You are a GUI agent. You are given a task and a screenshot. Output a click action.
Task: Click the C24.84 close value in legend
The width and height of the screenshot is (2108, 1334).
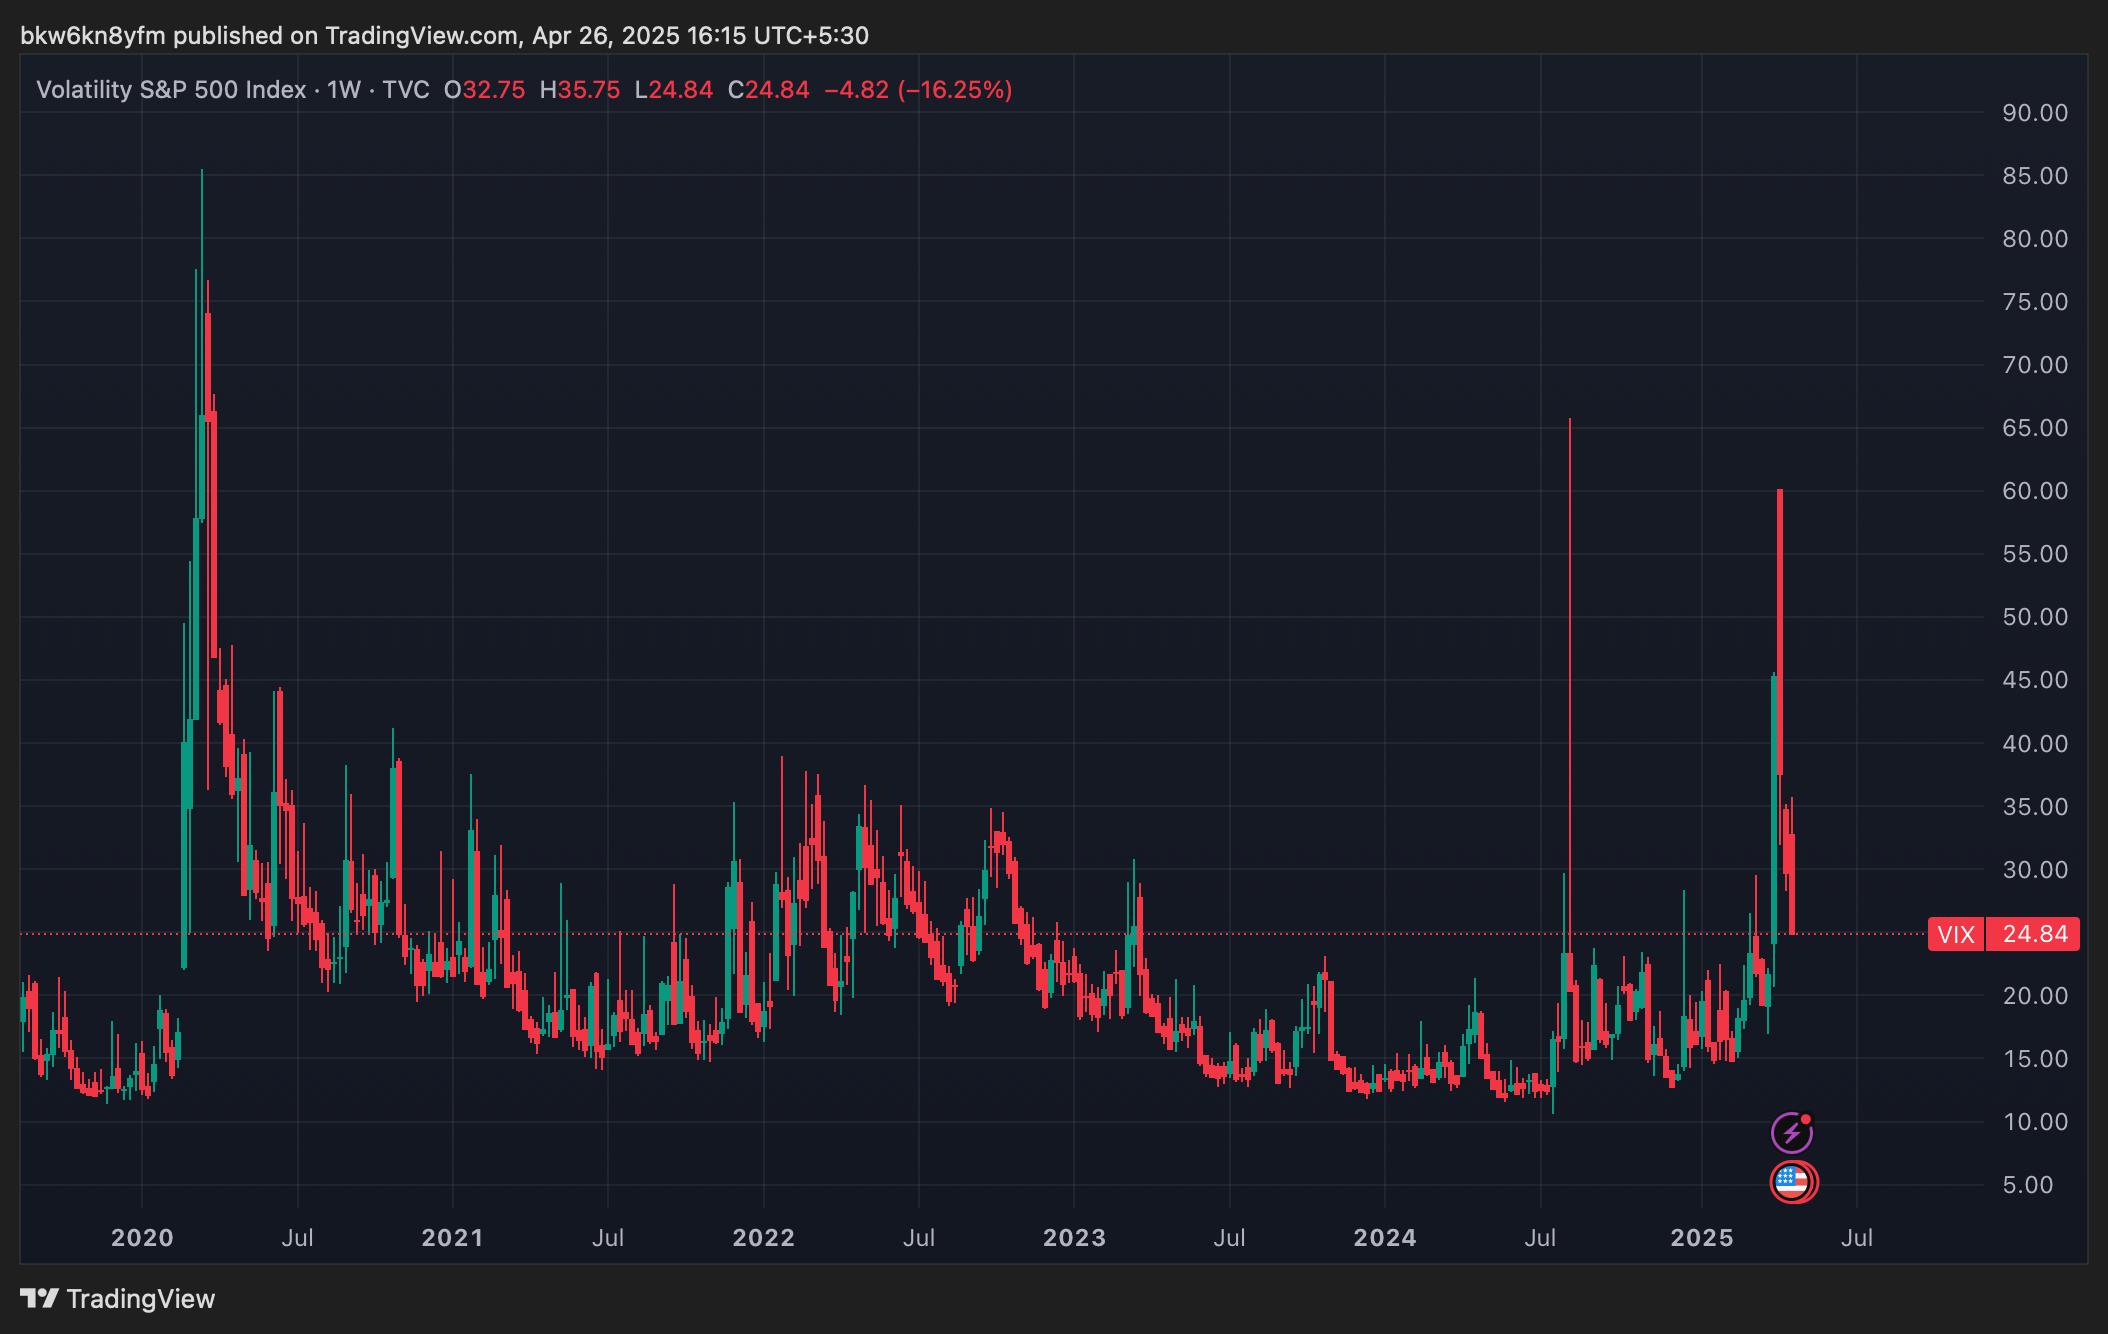point(768,90)
